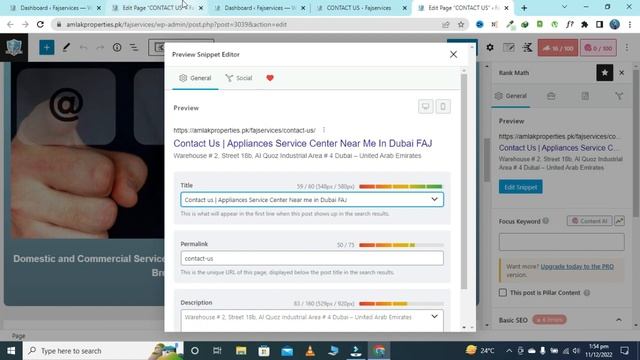Image resolution: width=640 pixels, height=360 pixels.
Task: Open Schema tab icon in Rank Math
Action: click(585, 96)
